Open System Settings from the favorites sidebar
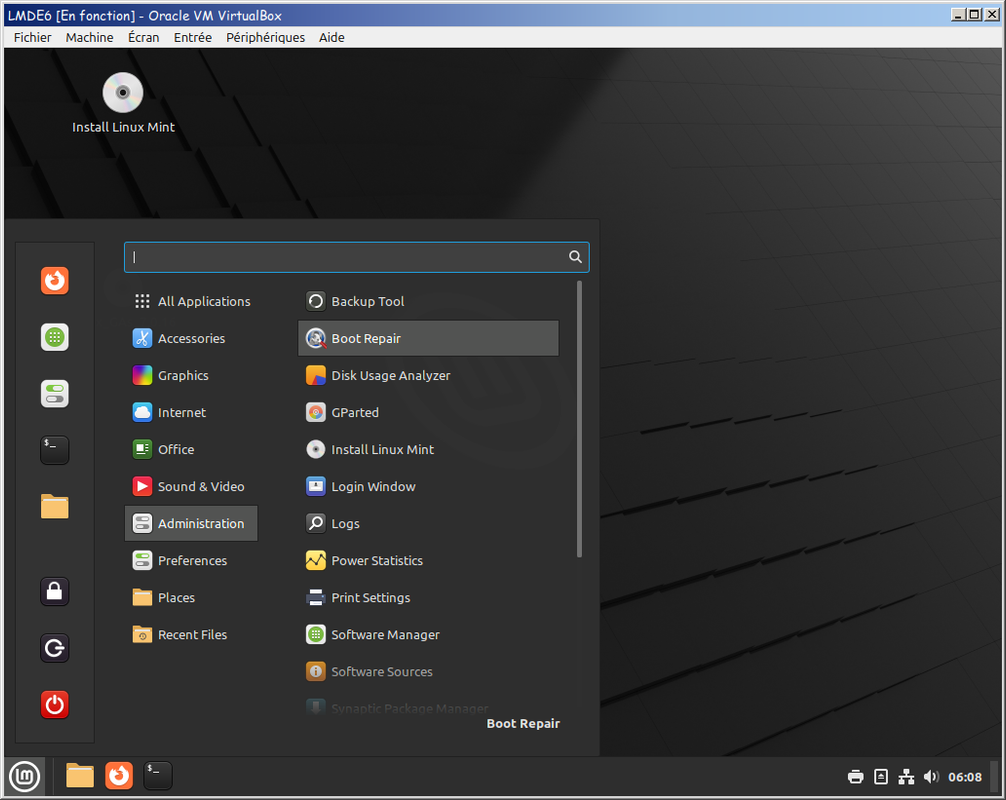Viewport: 1006px width, 800px height. pos(55,393)
